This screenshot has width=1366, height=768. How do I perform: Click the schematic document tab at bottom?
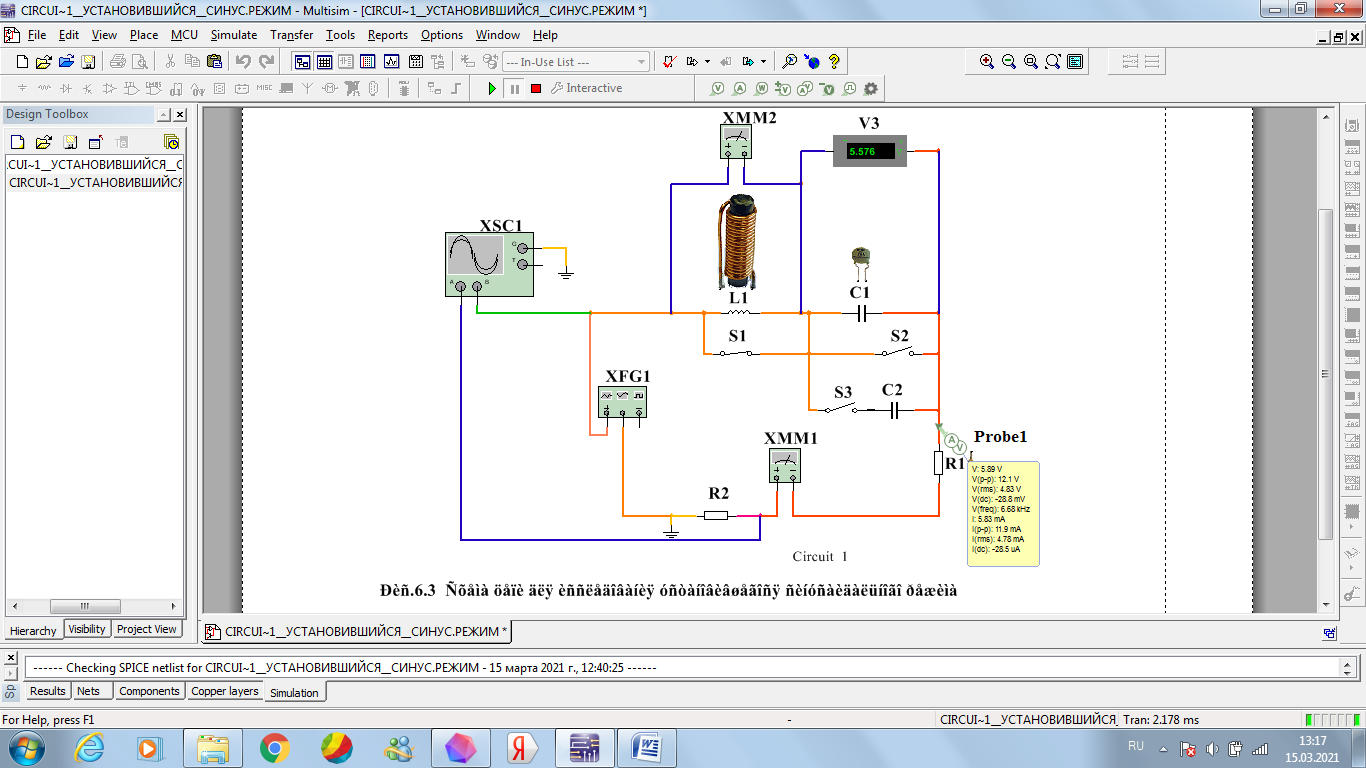[358, 631]
